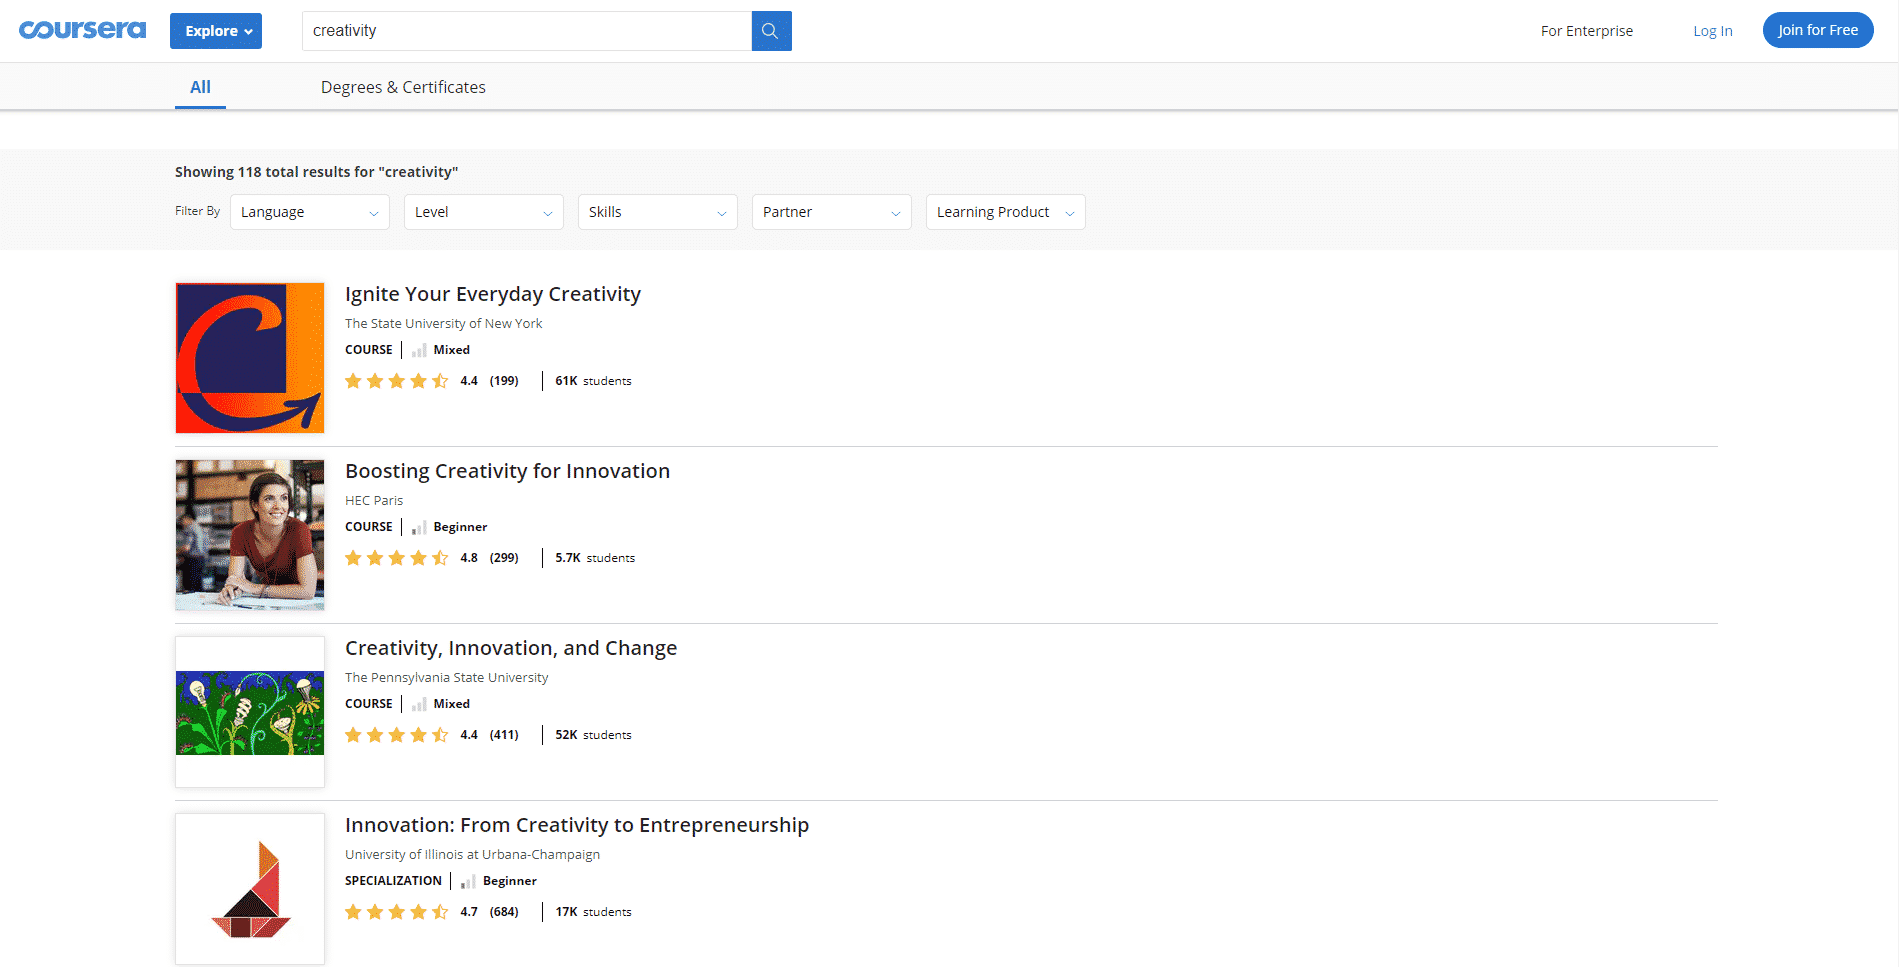Click star rating of Innovation: From Creativity specialization
The image size is (1899, 967).
point(397,912)
